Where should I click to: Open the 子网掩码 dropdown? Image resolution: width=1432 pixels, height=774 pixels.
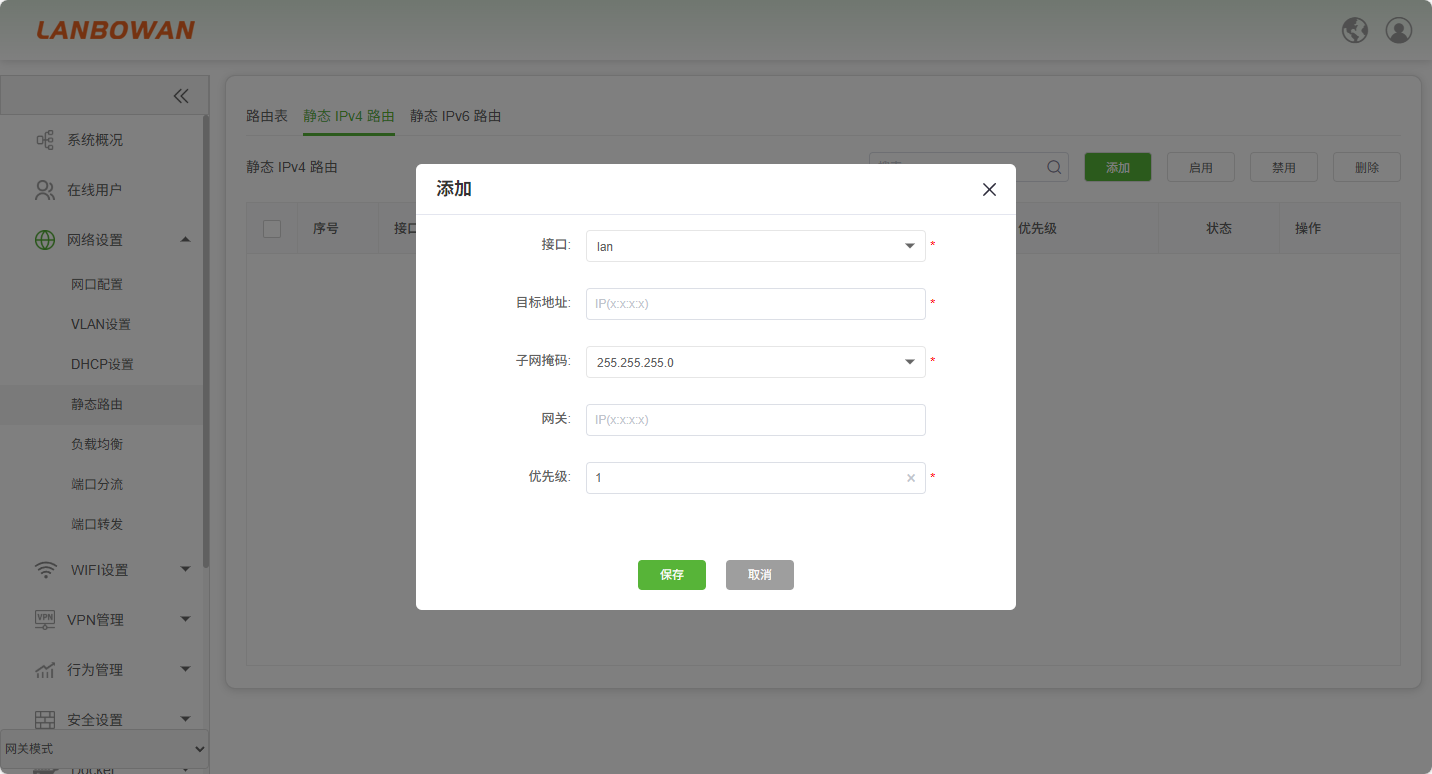(756, 362)
